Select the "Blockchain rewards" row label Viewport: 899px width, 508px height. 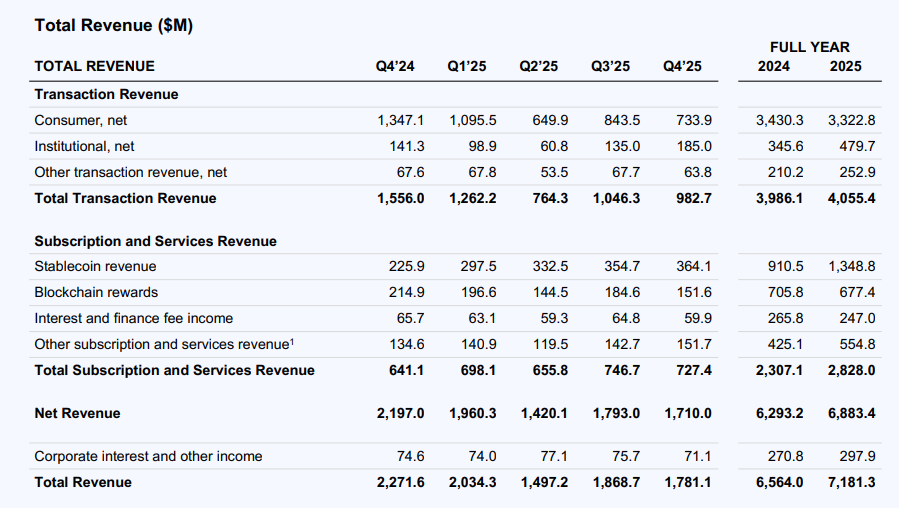click(96, 292)
